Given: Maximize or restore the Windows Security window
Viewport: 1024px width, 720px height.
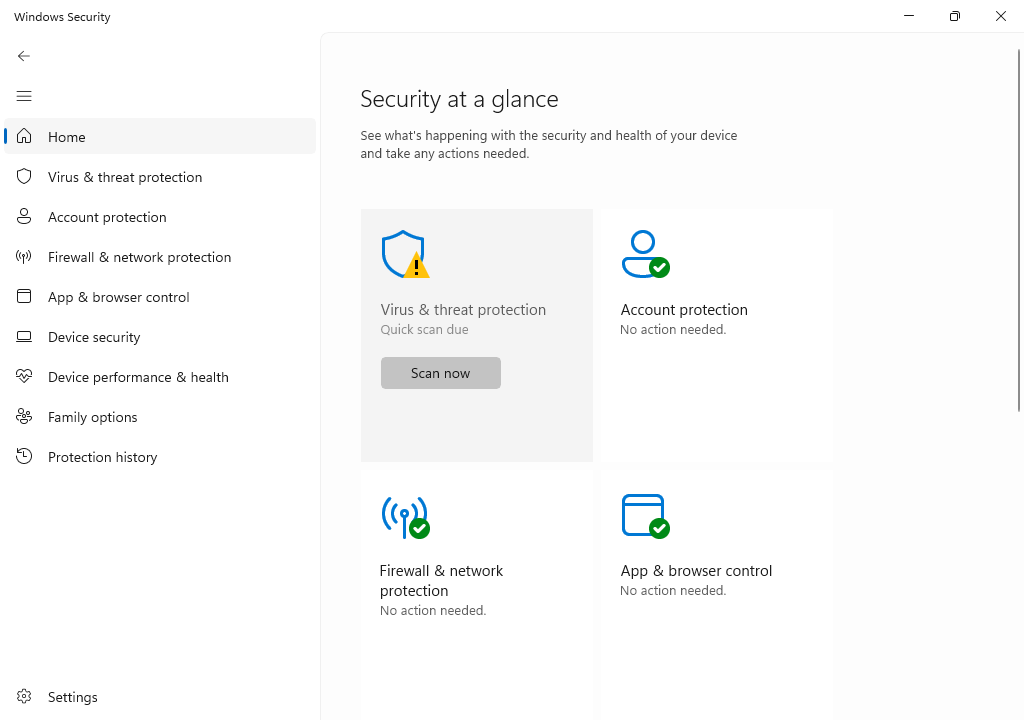Looking at the screenshot, I should tap(955, 16).
